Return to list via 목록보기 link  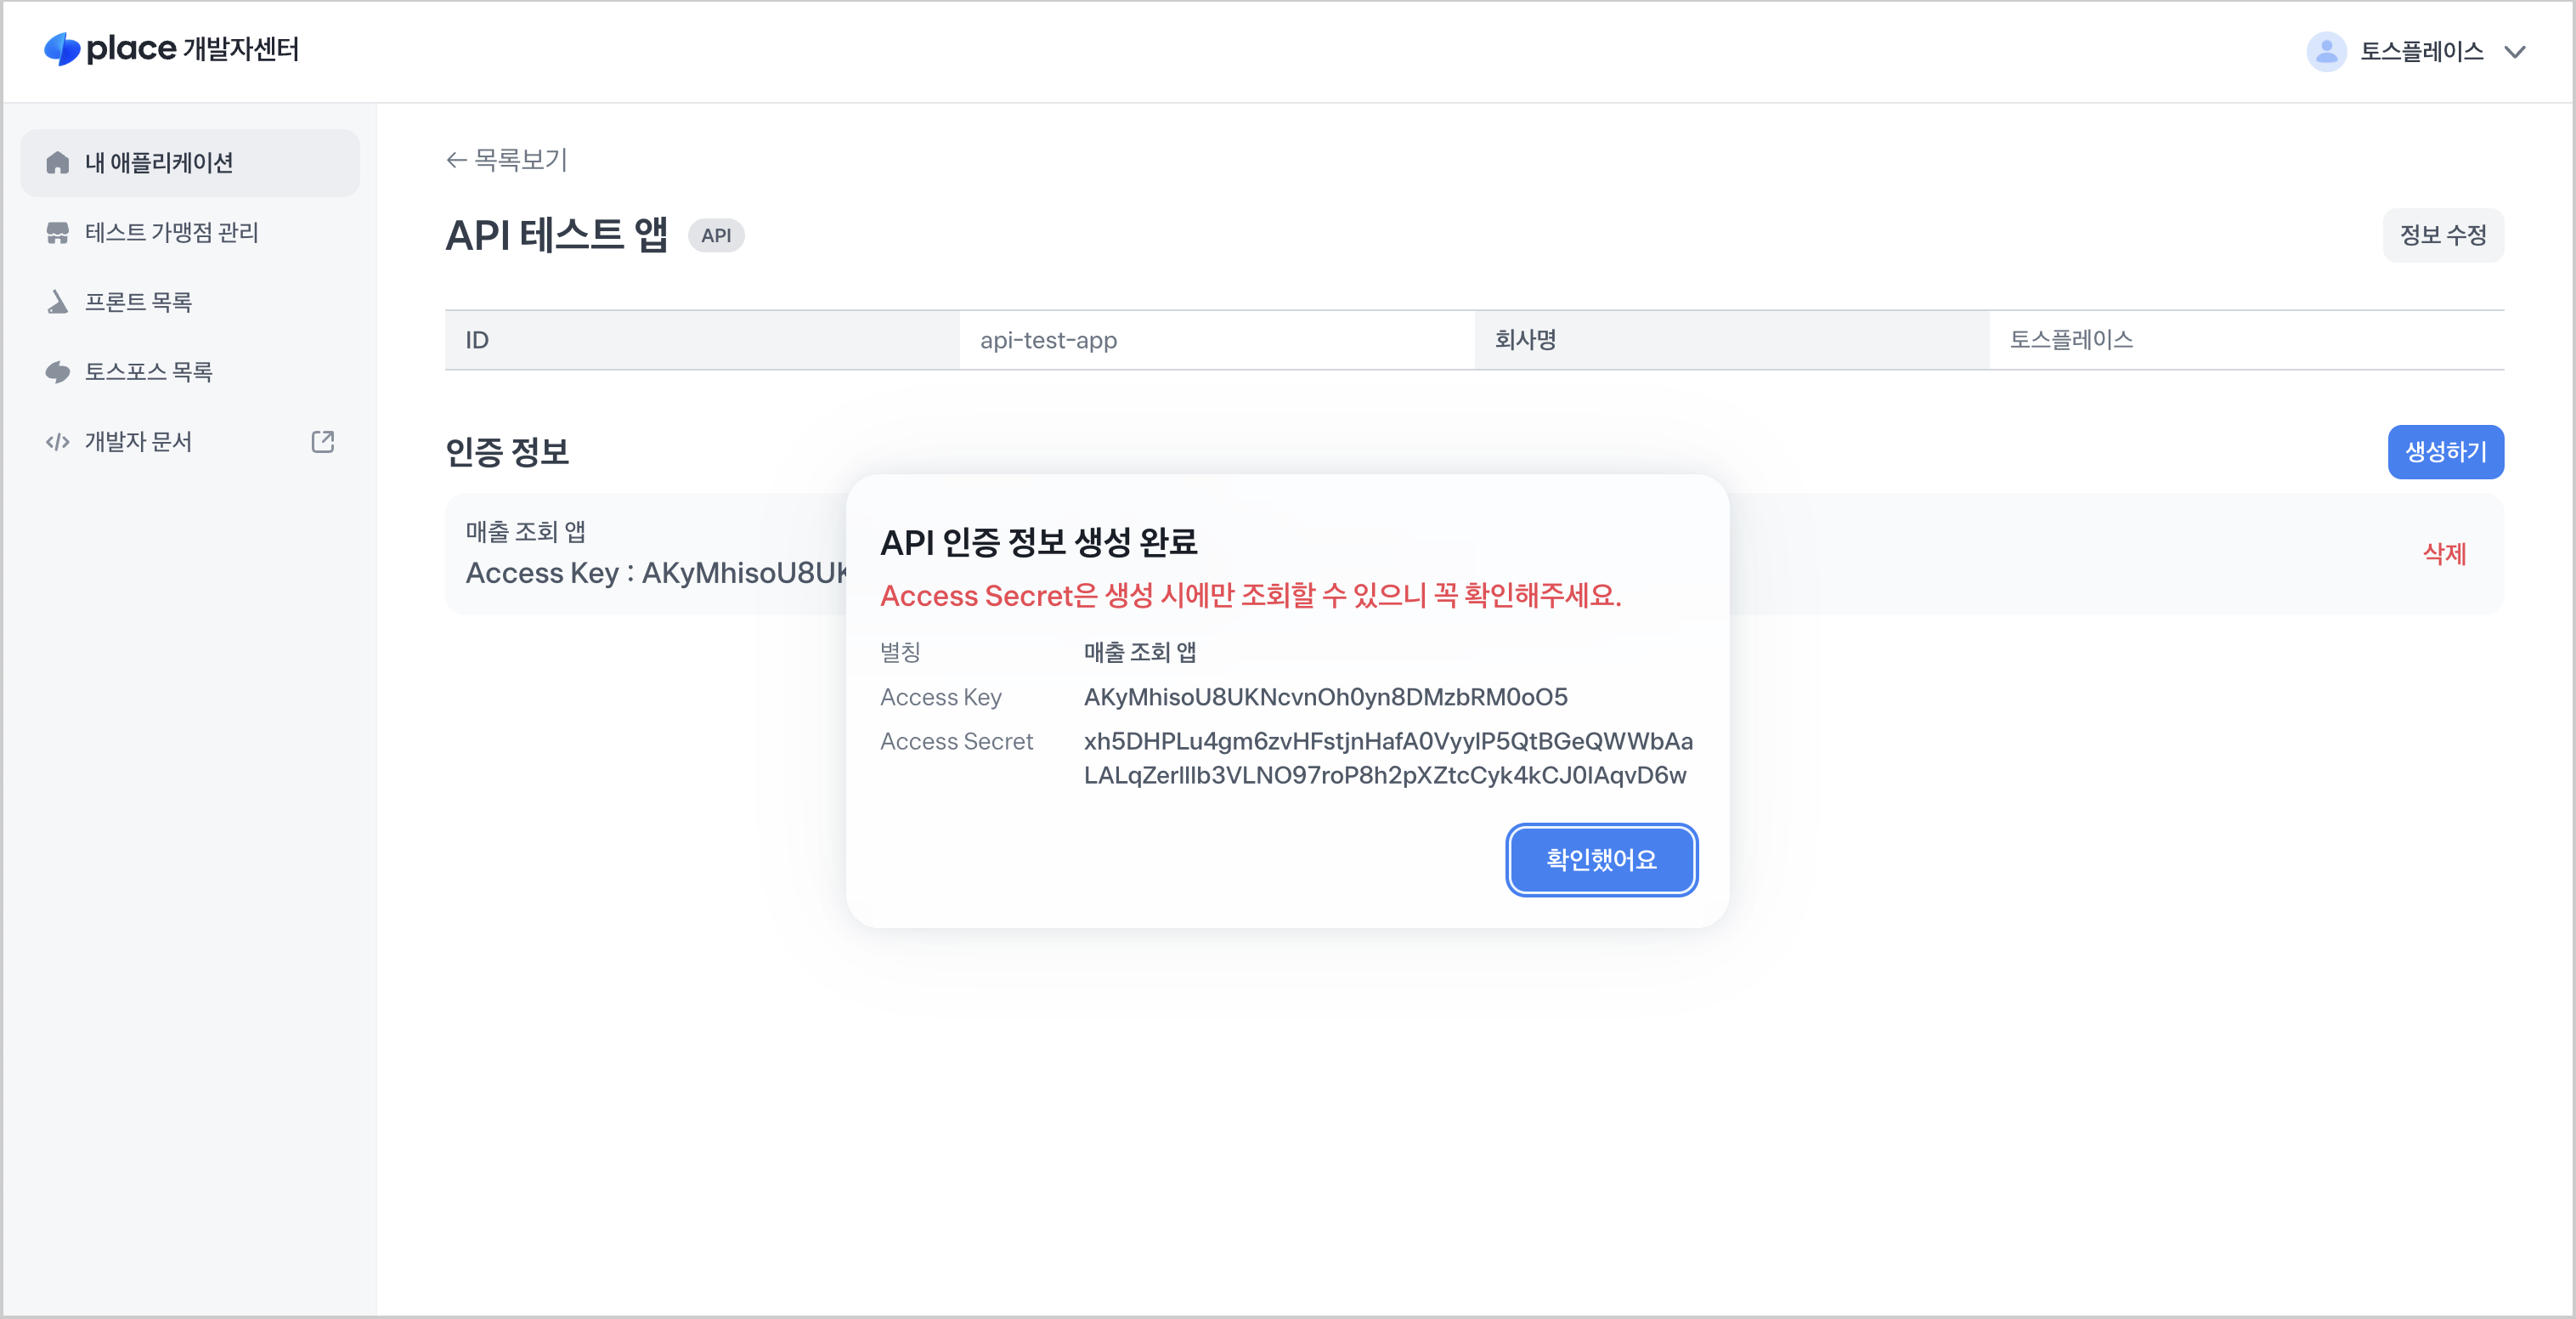click(519, 160)
